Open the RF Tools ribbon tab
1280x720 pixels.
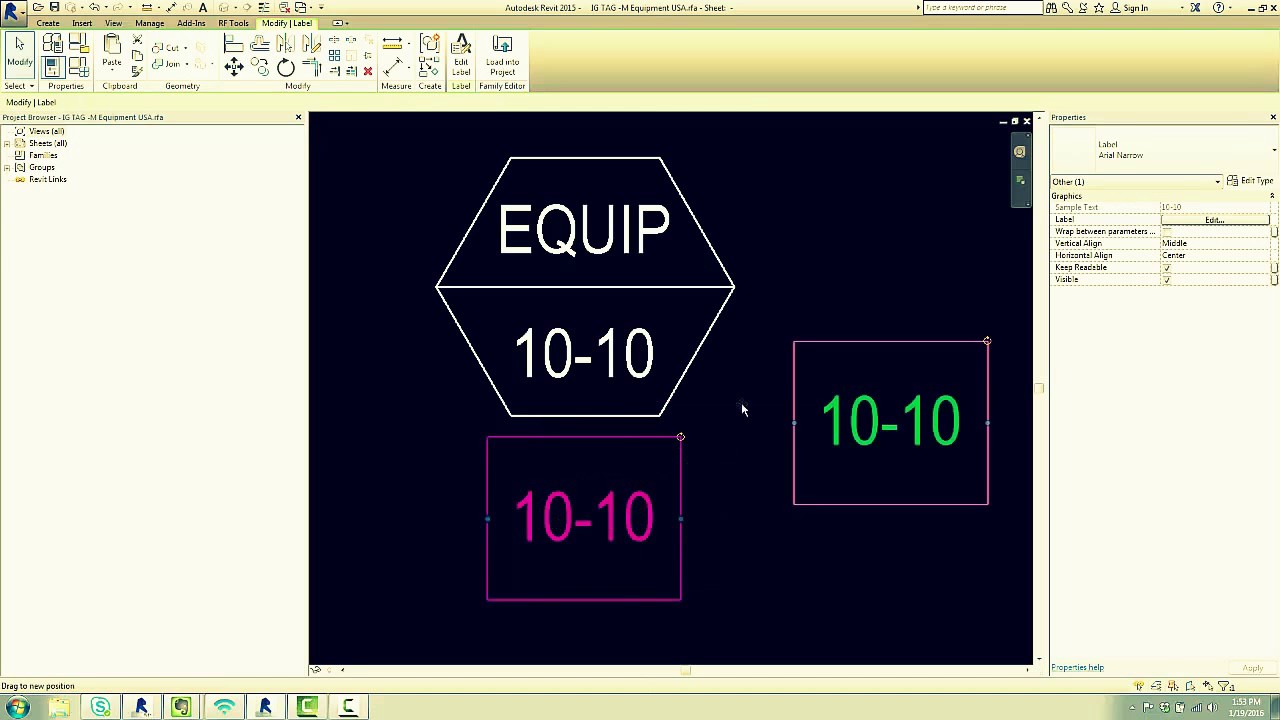(233, 23)
